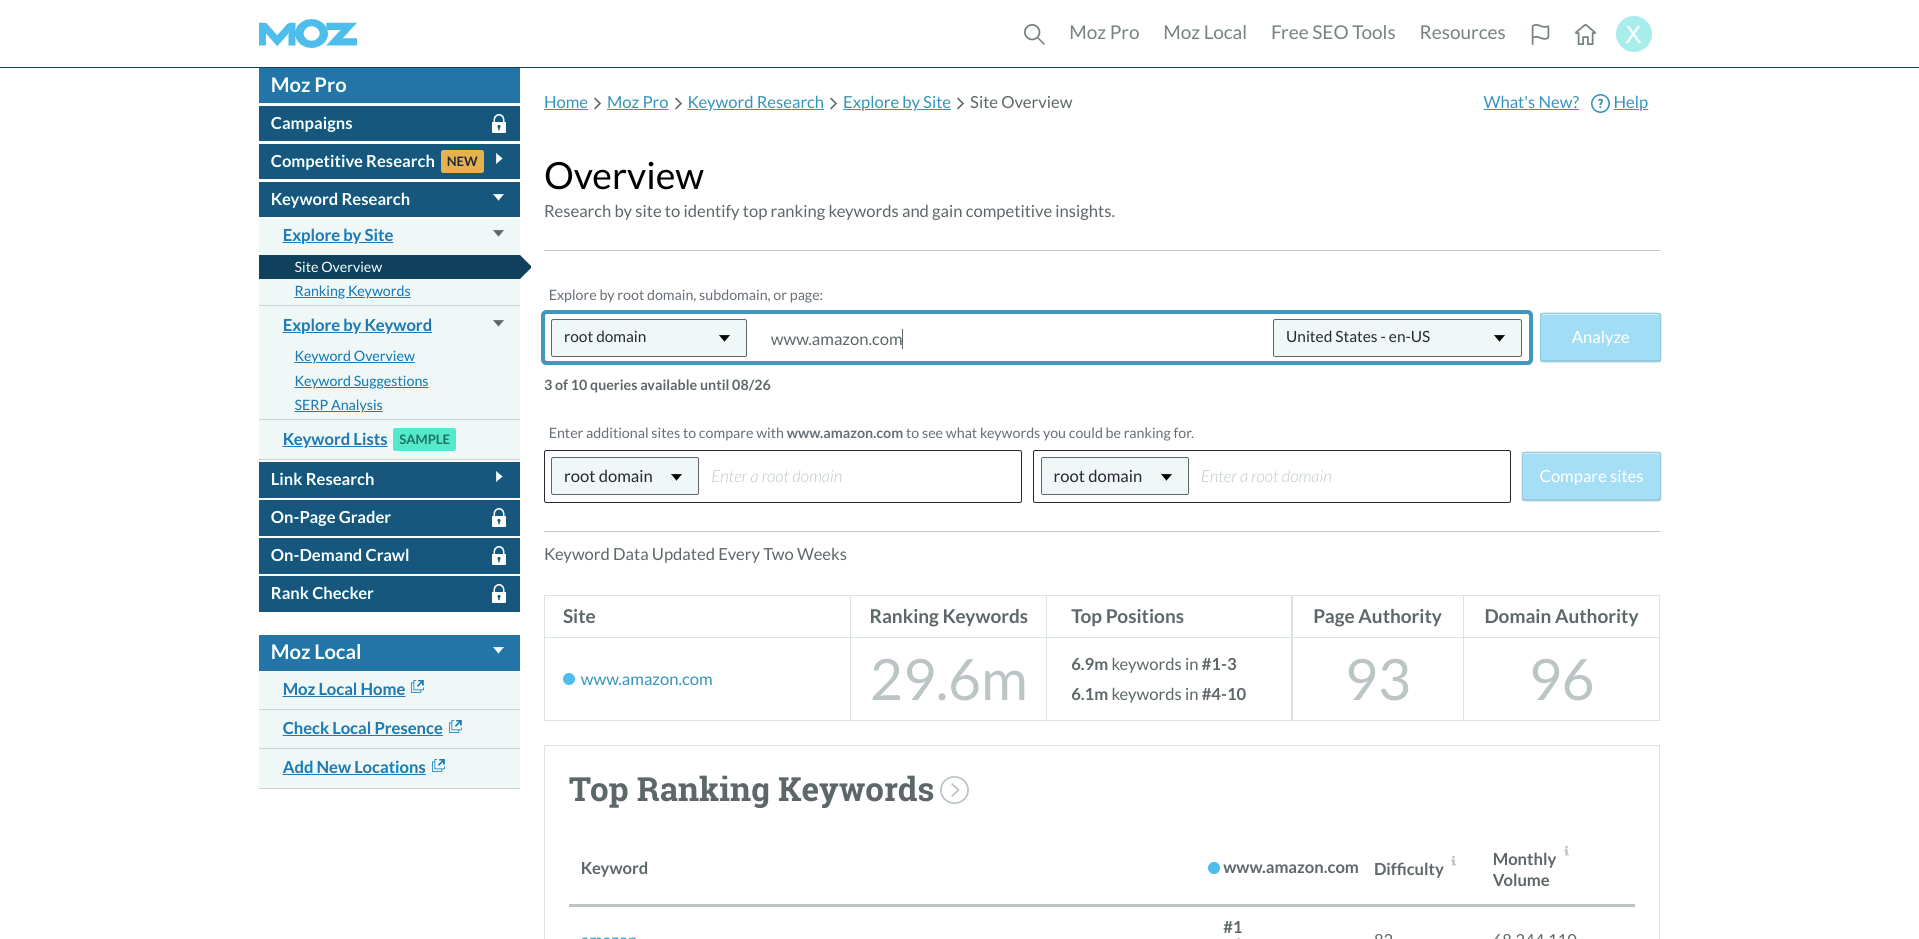
Task: Open Rank Checker sidebar item
Action: (x=389, y=593)
